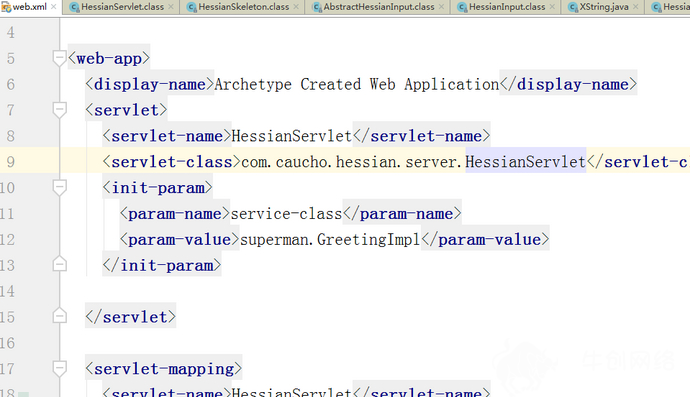Screen dimensions: 694x397
Task: Collapse the servlet tag fold on line 7
Action: pyautogui.click(x=59, y=110)
